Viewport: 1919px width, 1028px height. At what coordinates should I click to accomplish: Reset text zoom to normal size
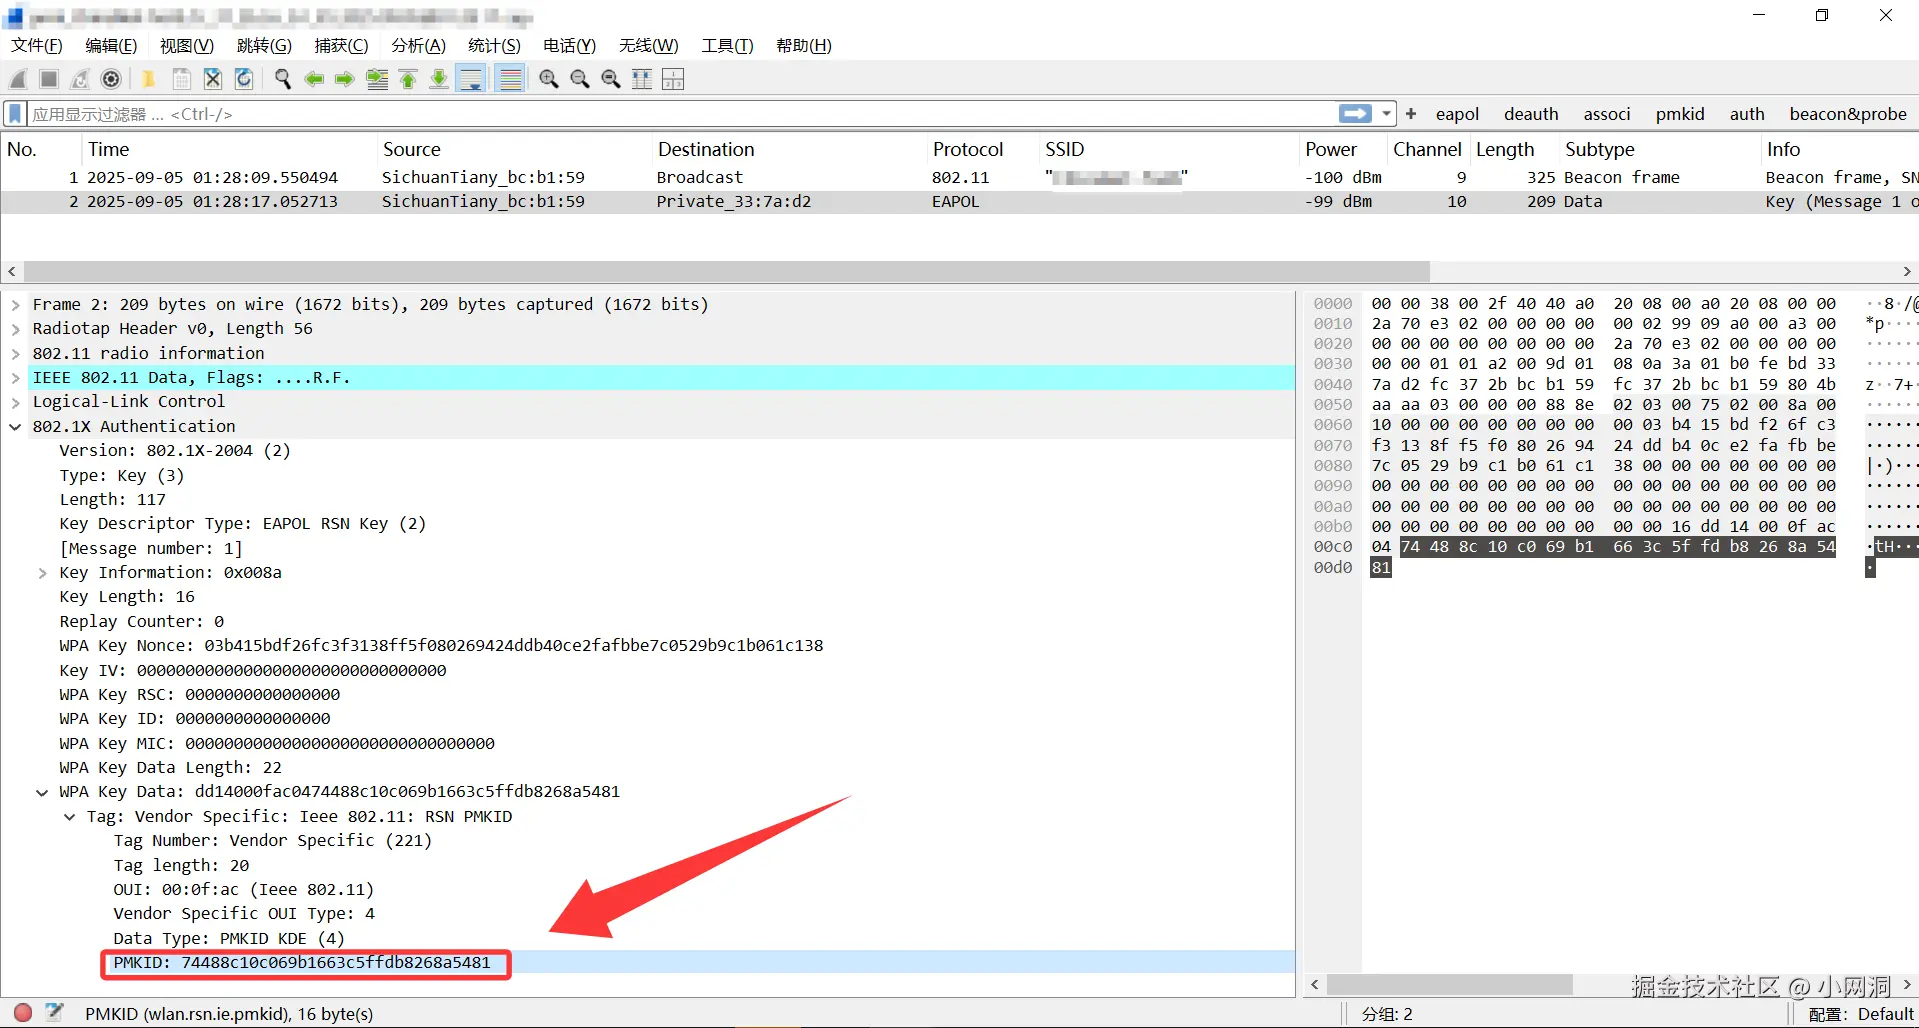point(610,79)
